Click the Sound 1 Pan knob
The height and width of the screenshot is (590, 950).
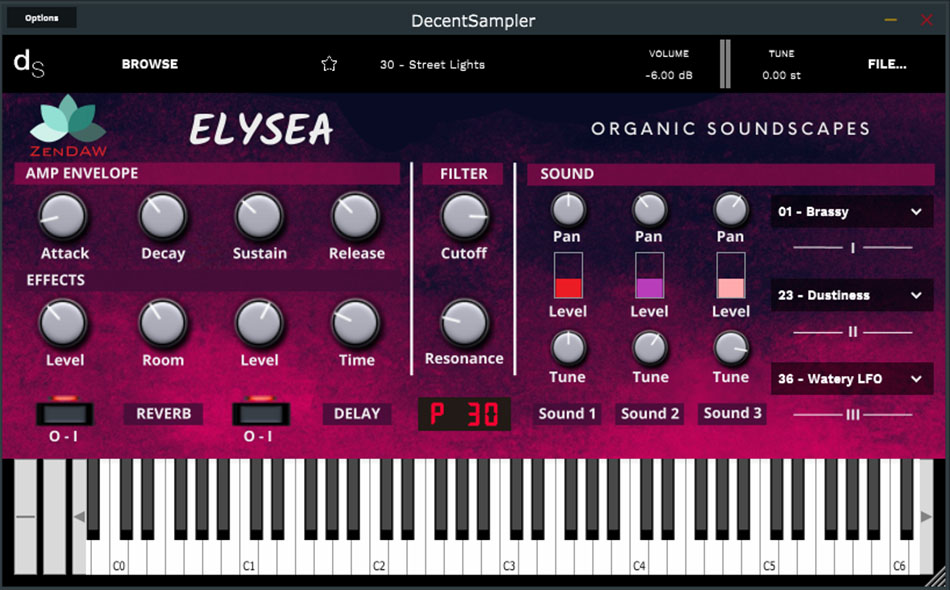[568, 210]
